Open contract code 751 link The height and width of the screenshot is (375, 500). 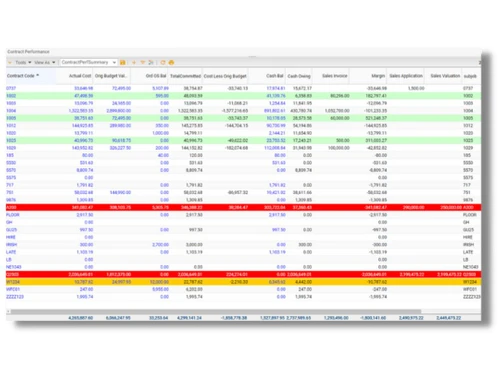[x=10, y=192]
